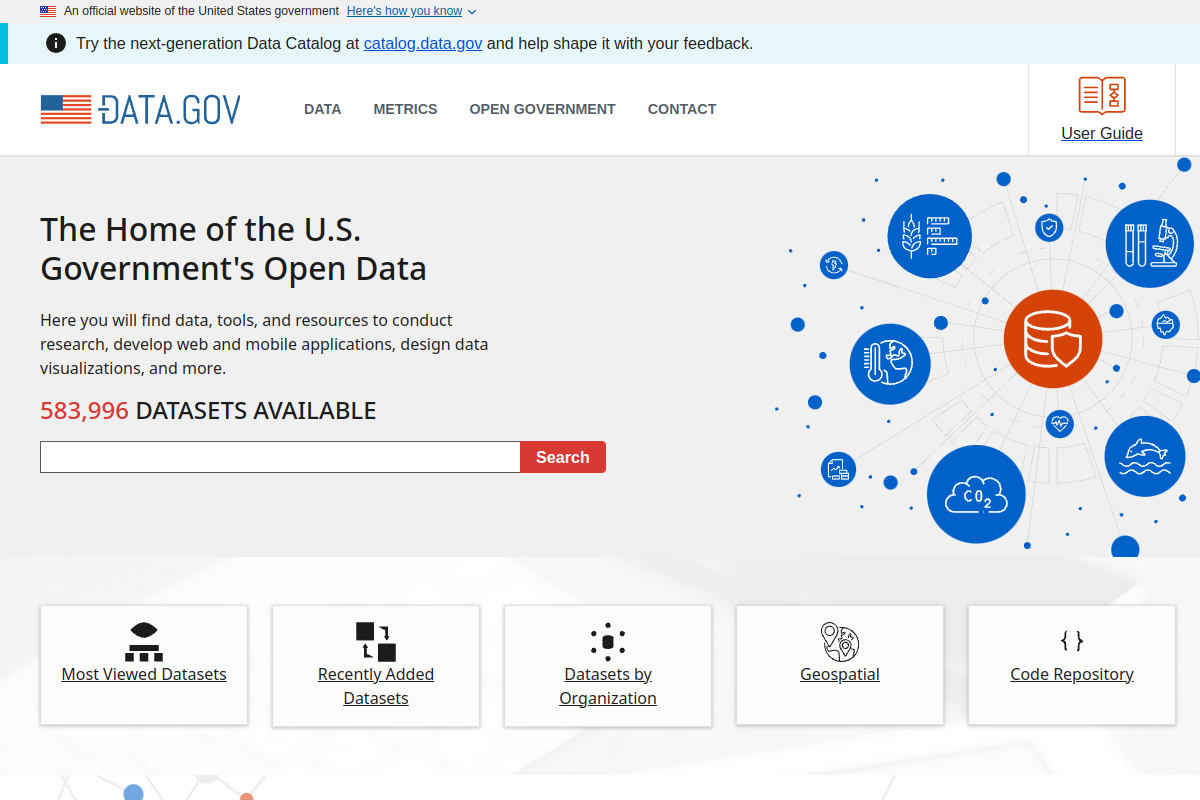Click the test tubes and microscope icon

pos(1150,243)
